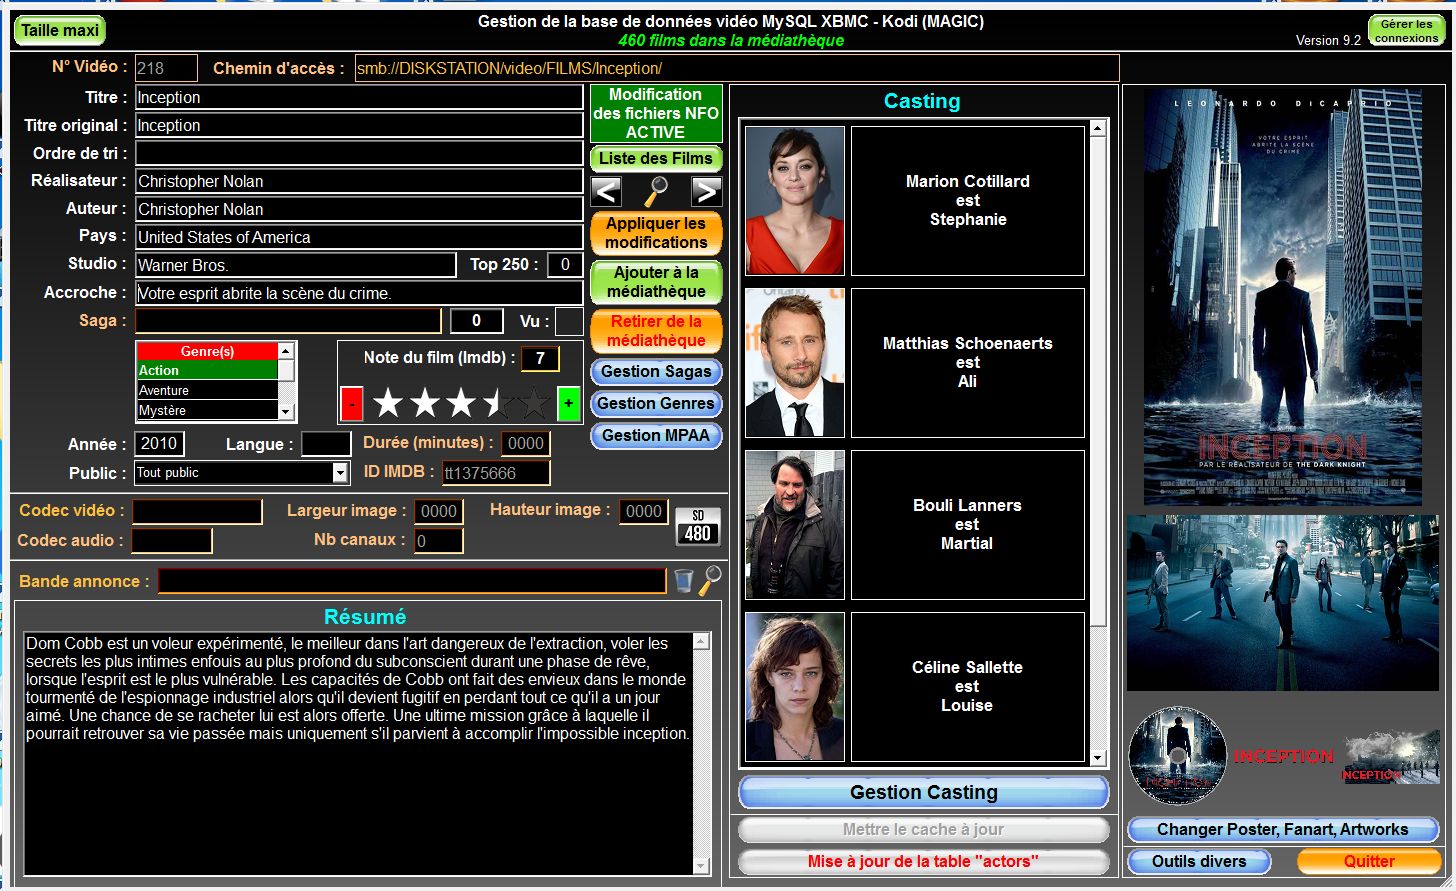1456x891 pixels.
Task: Click the Auteur field
Action: pos(359,209)
